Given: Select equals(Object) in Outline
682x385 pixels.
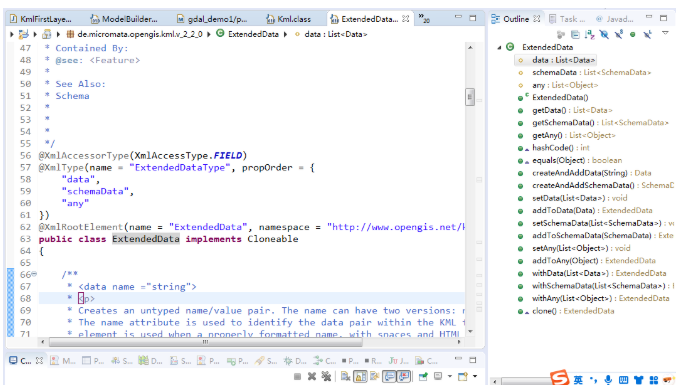Looking at the screenshot, I should (570, 161).
